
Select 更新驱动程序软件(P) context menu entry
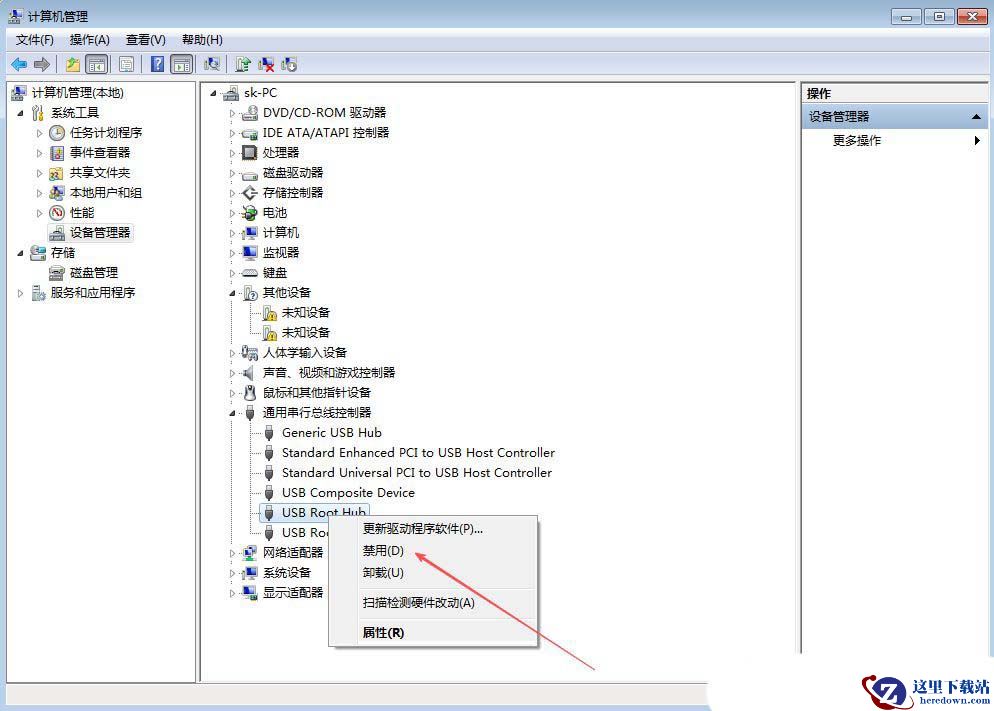coord(422,529)
